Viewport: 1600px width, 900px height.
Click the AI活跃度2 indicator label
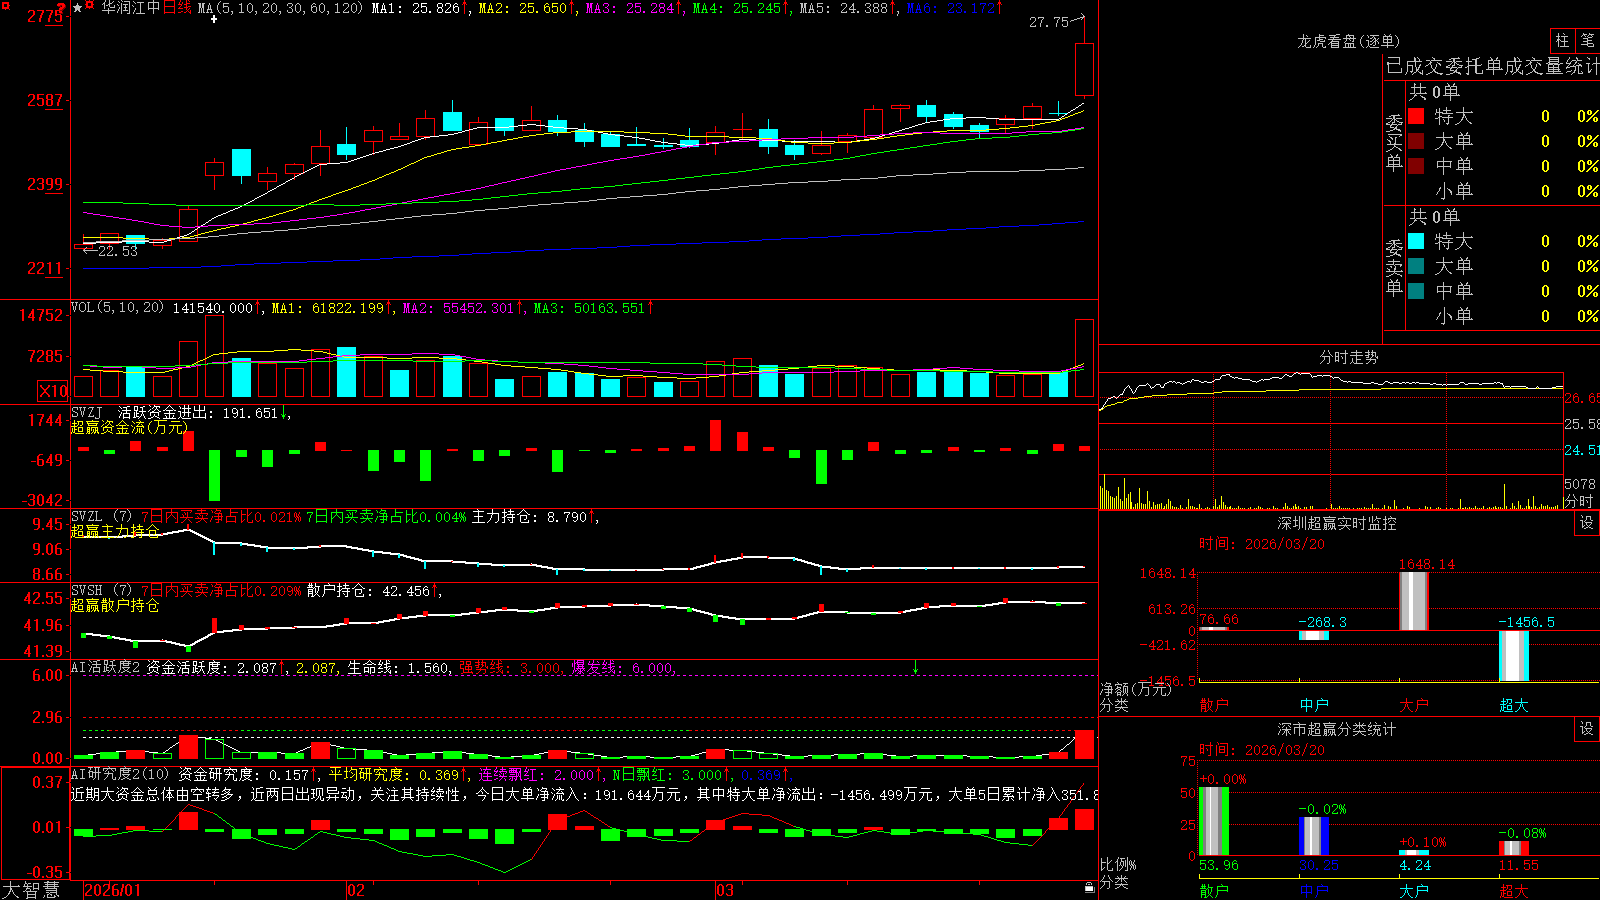(x=105, y=667)
